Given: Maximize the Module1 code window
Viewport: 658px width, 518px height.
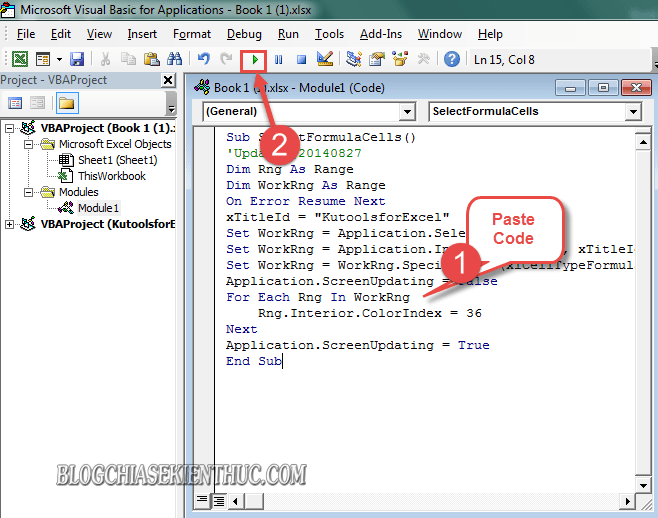Looking at the screenshot, I should coord(603,88).
